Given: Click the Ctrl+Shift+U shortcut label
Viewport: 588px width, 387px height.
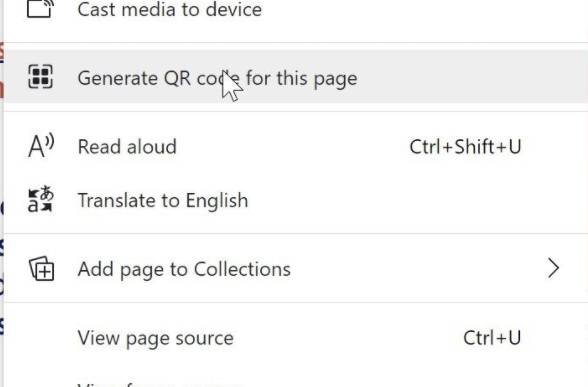Looking at the screenshot, I should click(x=465, y=147).
